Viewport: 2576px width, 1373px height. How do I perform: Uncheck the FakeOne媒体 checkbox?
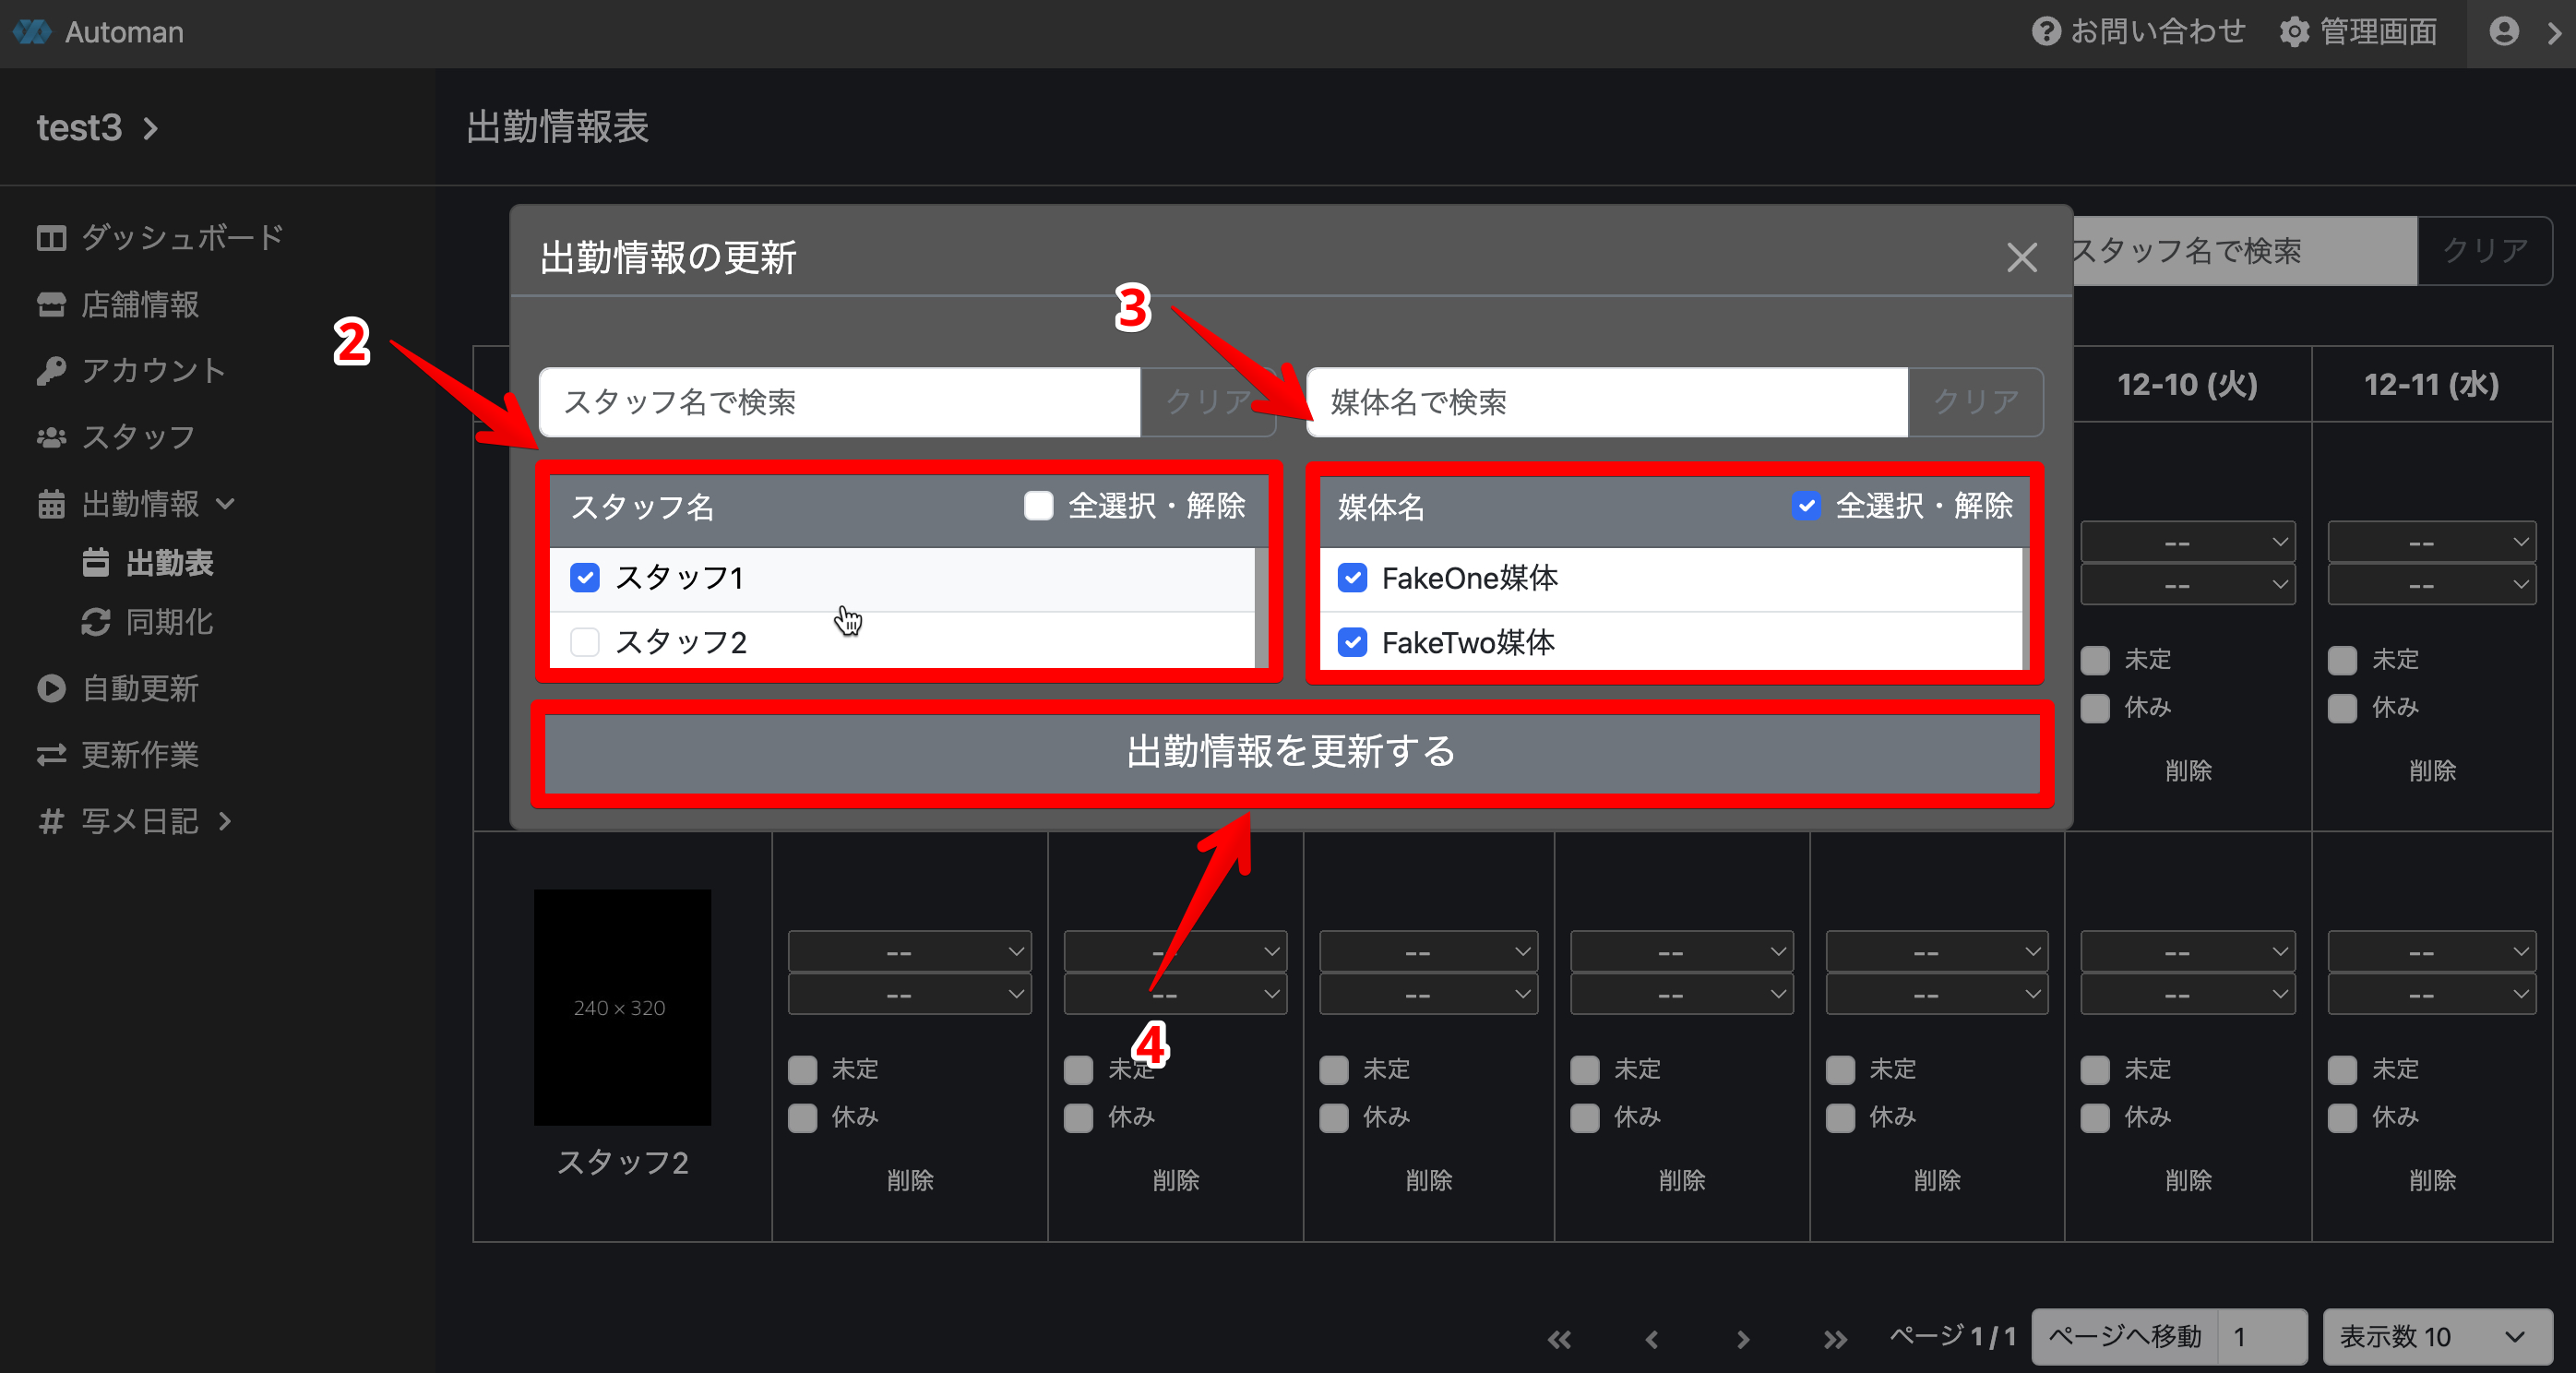[1352, 578]
